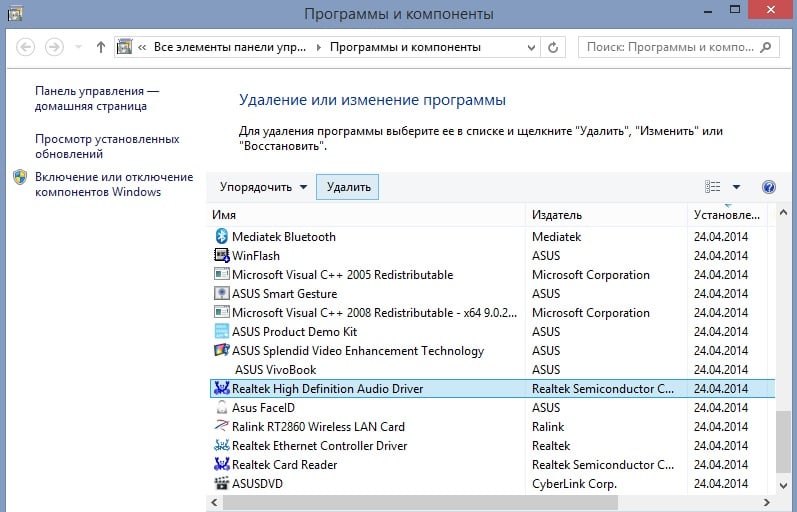Click the refresh button in the address bar
797x512 pixels.
click(553, 47)
